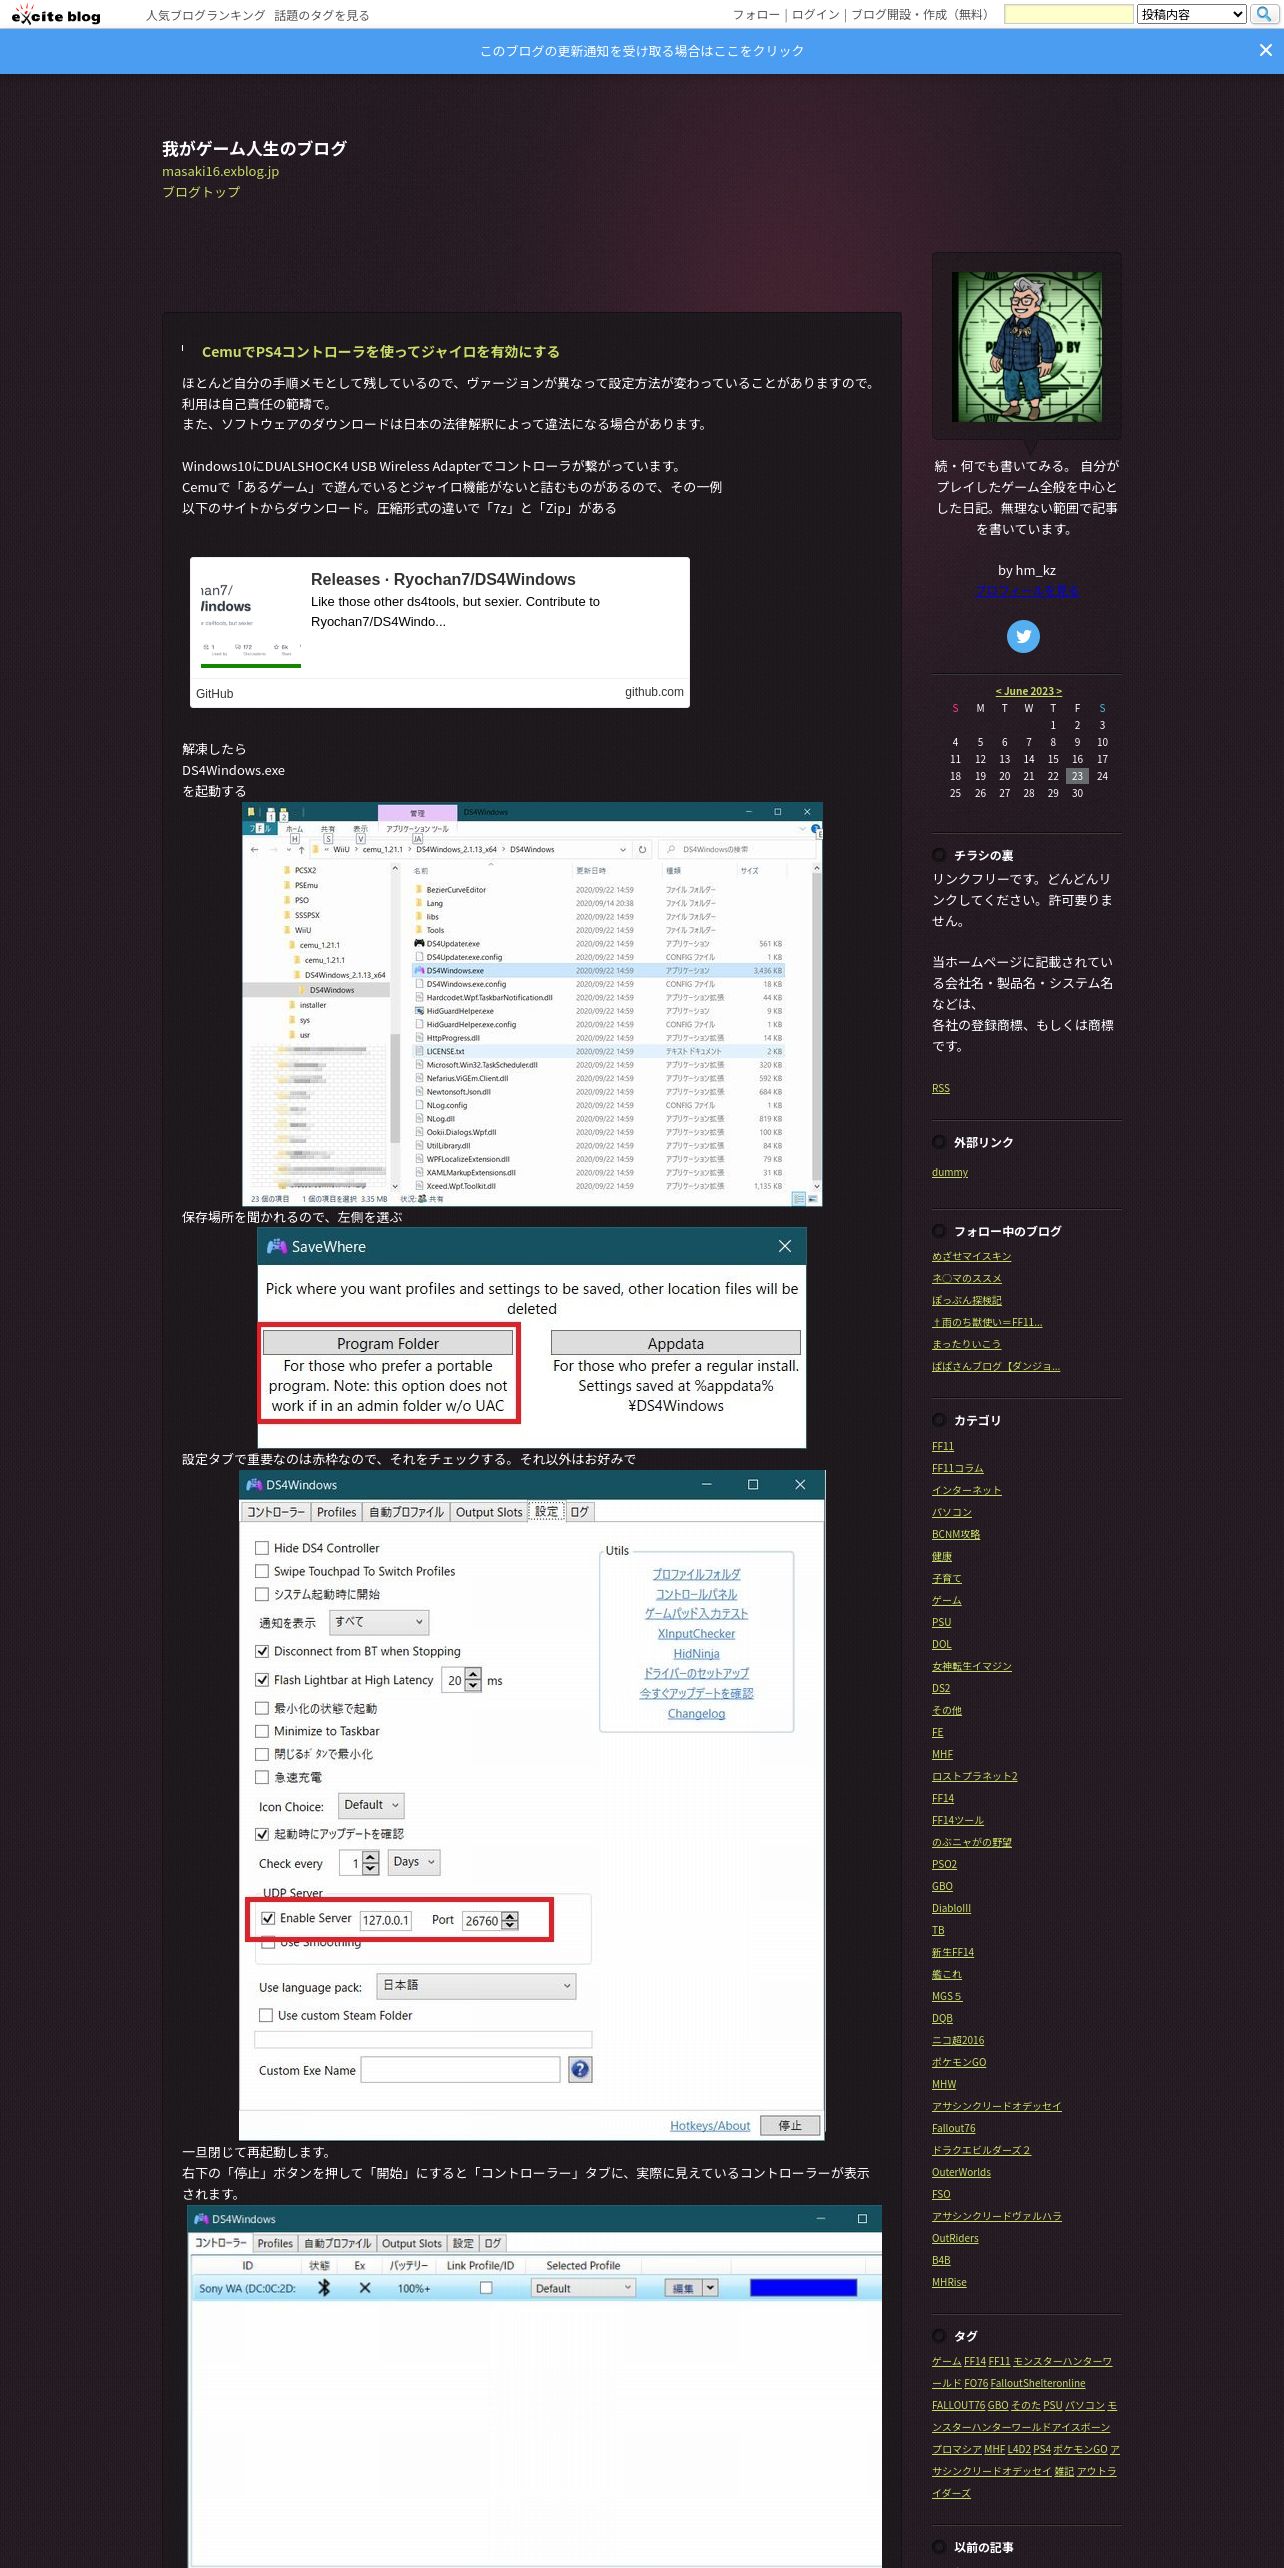Screen dimensions: 1284x2568
Task: Open the 人気ブログランキング header link
Action: (x=206, y=15)
